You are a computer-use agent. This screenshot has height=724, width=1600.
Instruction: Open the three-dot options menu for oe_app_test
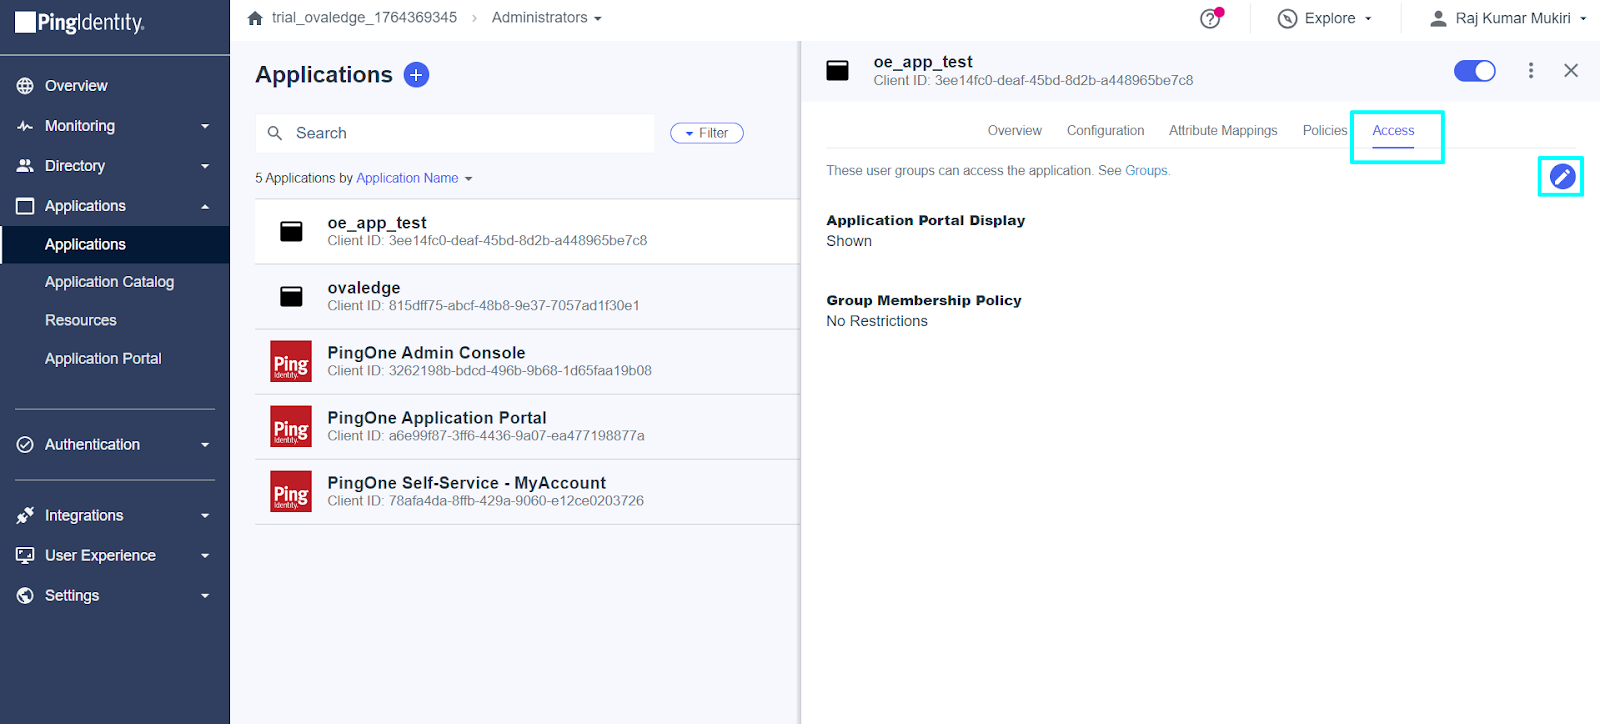pos(1531,70)
